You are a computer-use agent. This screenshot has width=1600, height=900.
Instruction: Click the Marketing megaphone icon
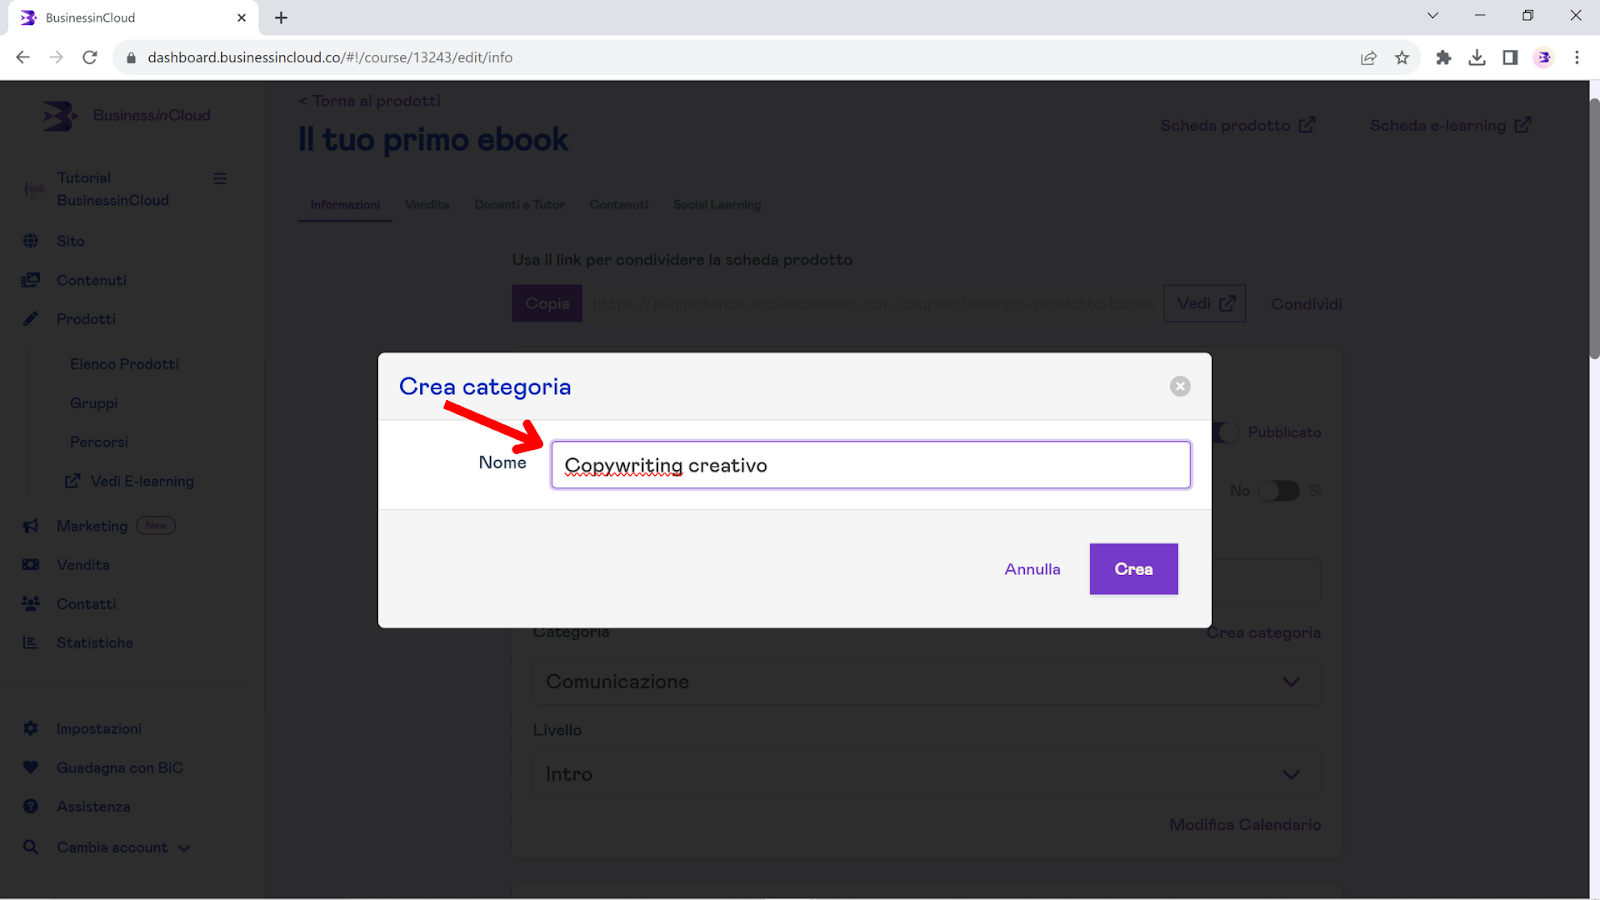click(x=31, y=526)
